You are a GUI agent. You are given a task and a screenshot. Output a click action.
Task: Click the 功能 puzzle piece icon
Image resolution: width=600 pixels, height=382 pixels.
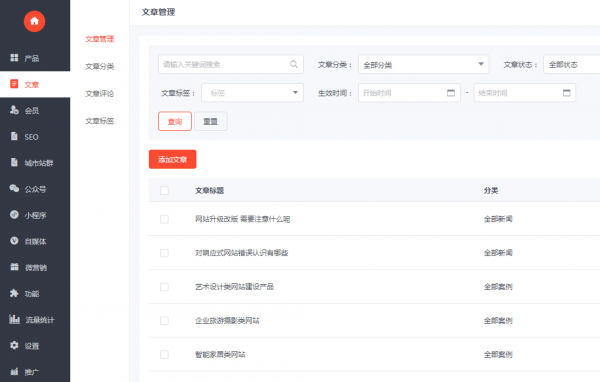coord(14,293)
